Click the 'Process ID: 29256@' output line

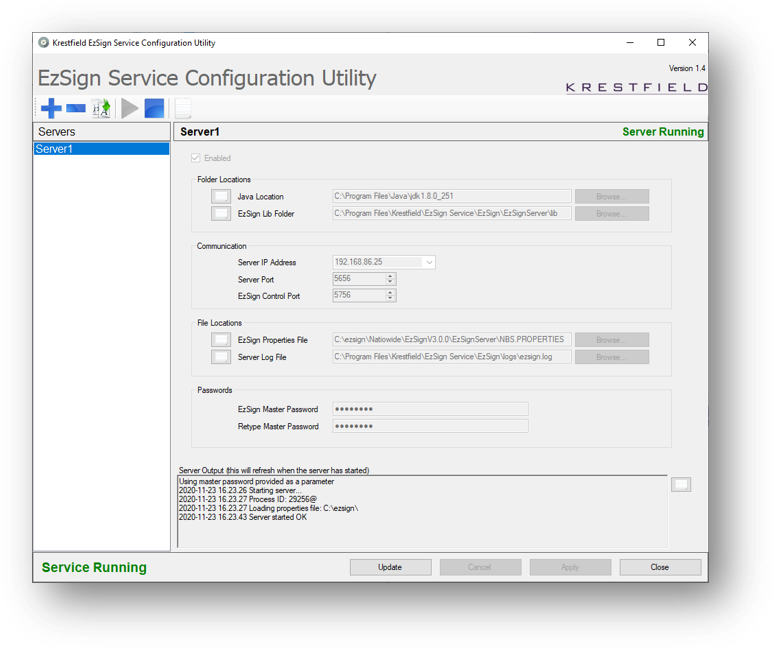click(x=248, y=499)
